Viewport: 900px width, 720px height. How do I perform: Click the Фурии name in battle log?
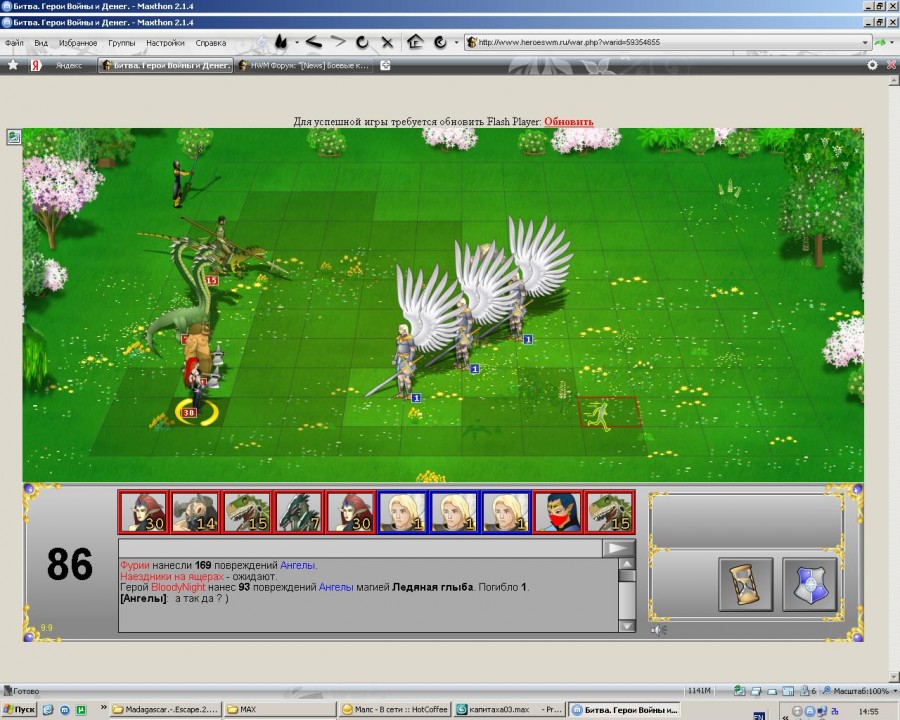[134, 566]
